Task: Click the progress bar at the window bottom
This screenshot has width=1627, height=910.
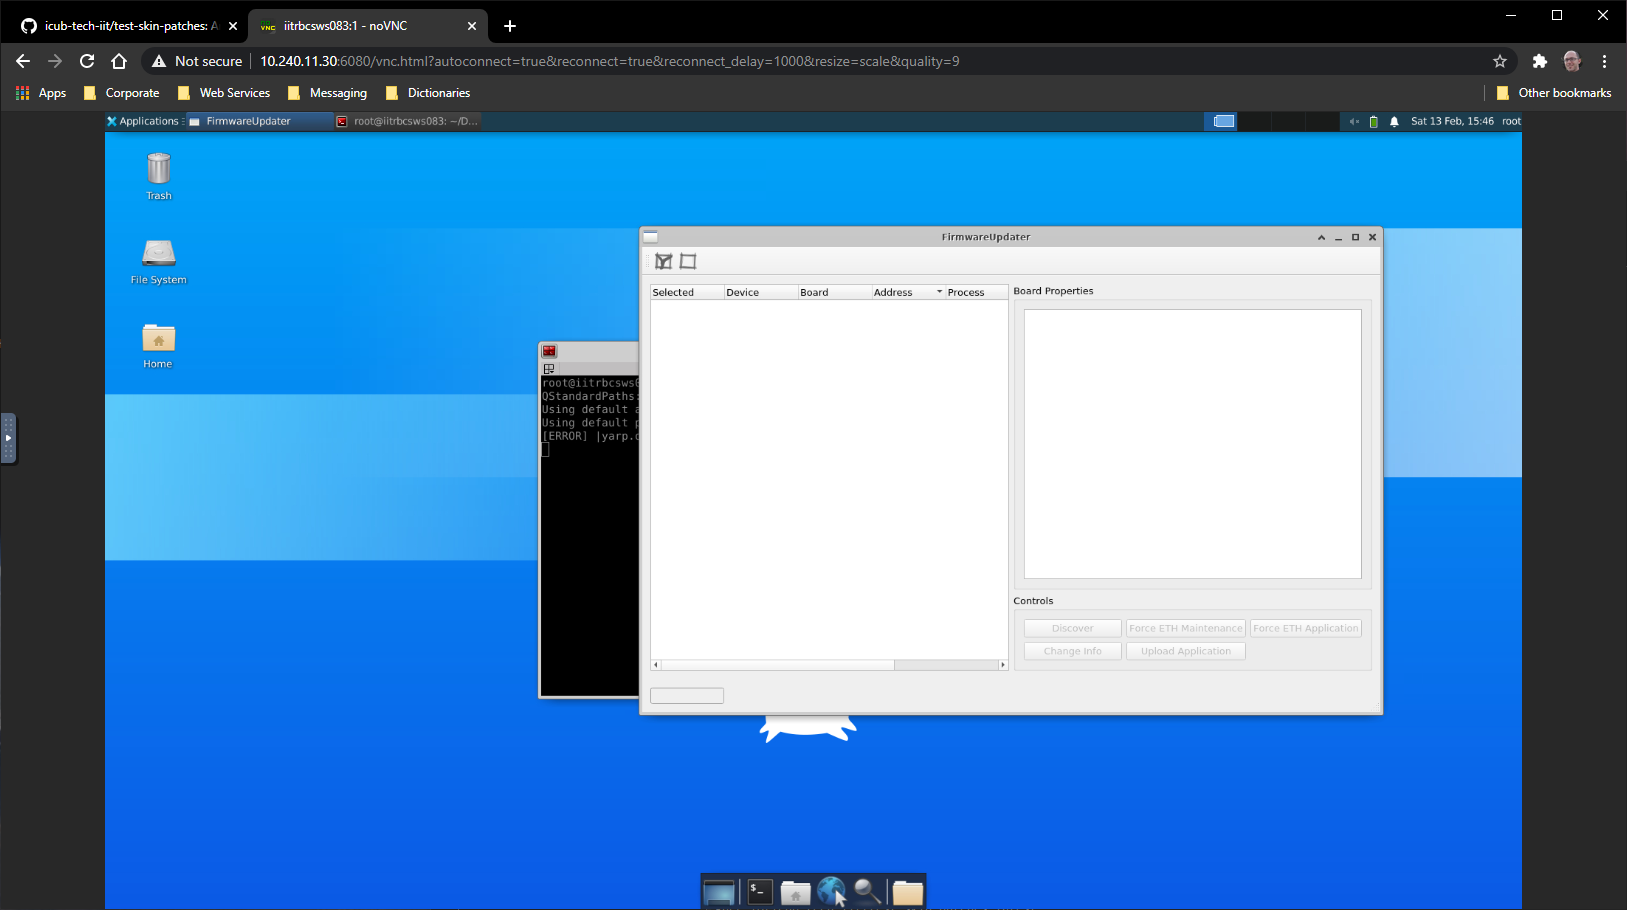Action: tap(687, 696)
